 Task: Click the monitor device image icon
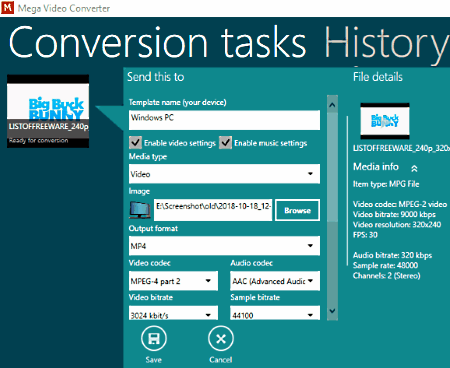[140, 210]
